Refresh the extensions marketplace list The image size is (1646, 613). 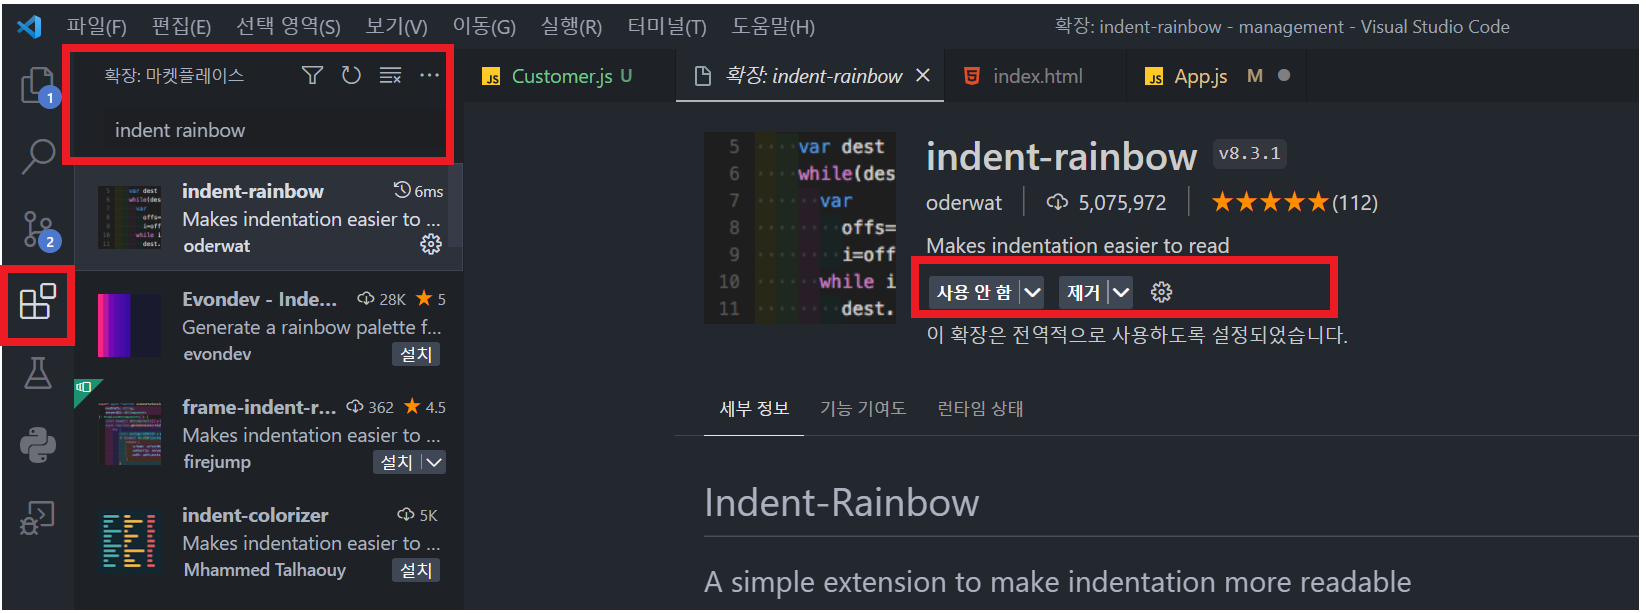point(351,75)
